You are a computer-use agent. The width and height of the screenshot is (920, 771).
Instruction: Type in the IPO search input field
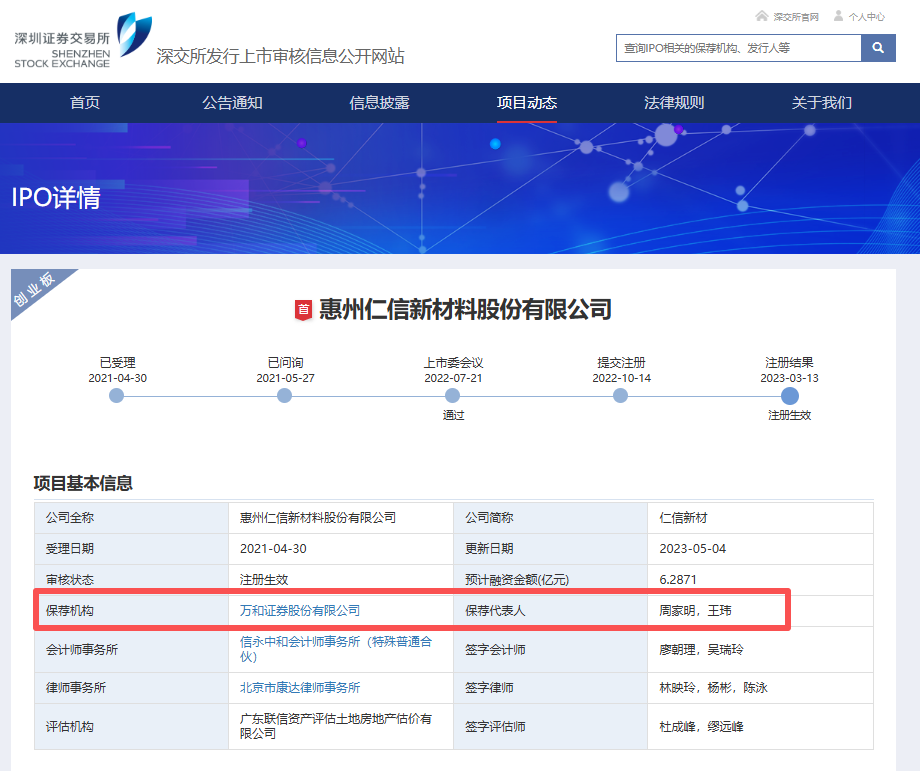coord(738,48)
